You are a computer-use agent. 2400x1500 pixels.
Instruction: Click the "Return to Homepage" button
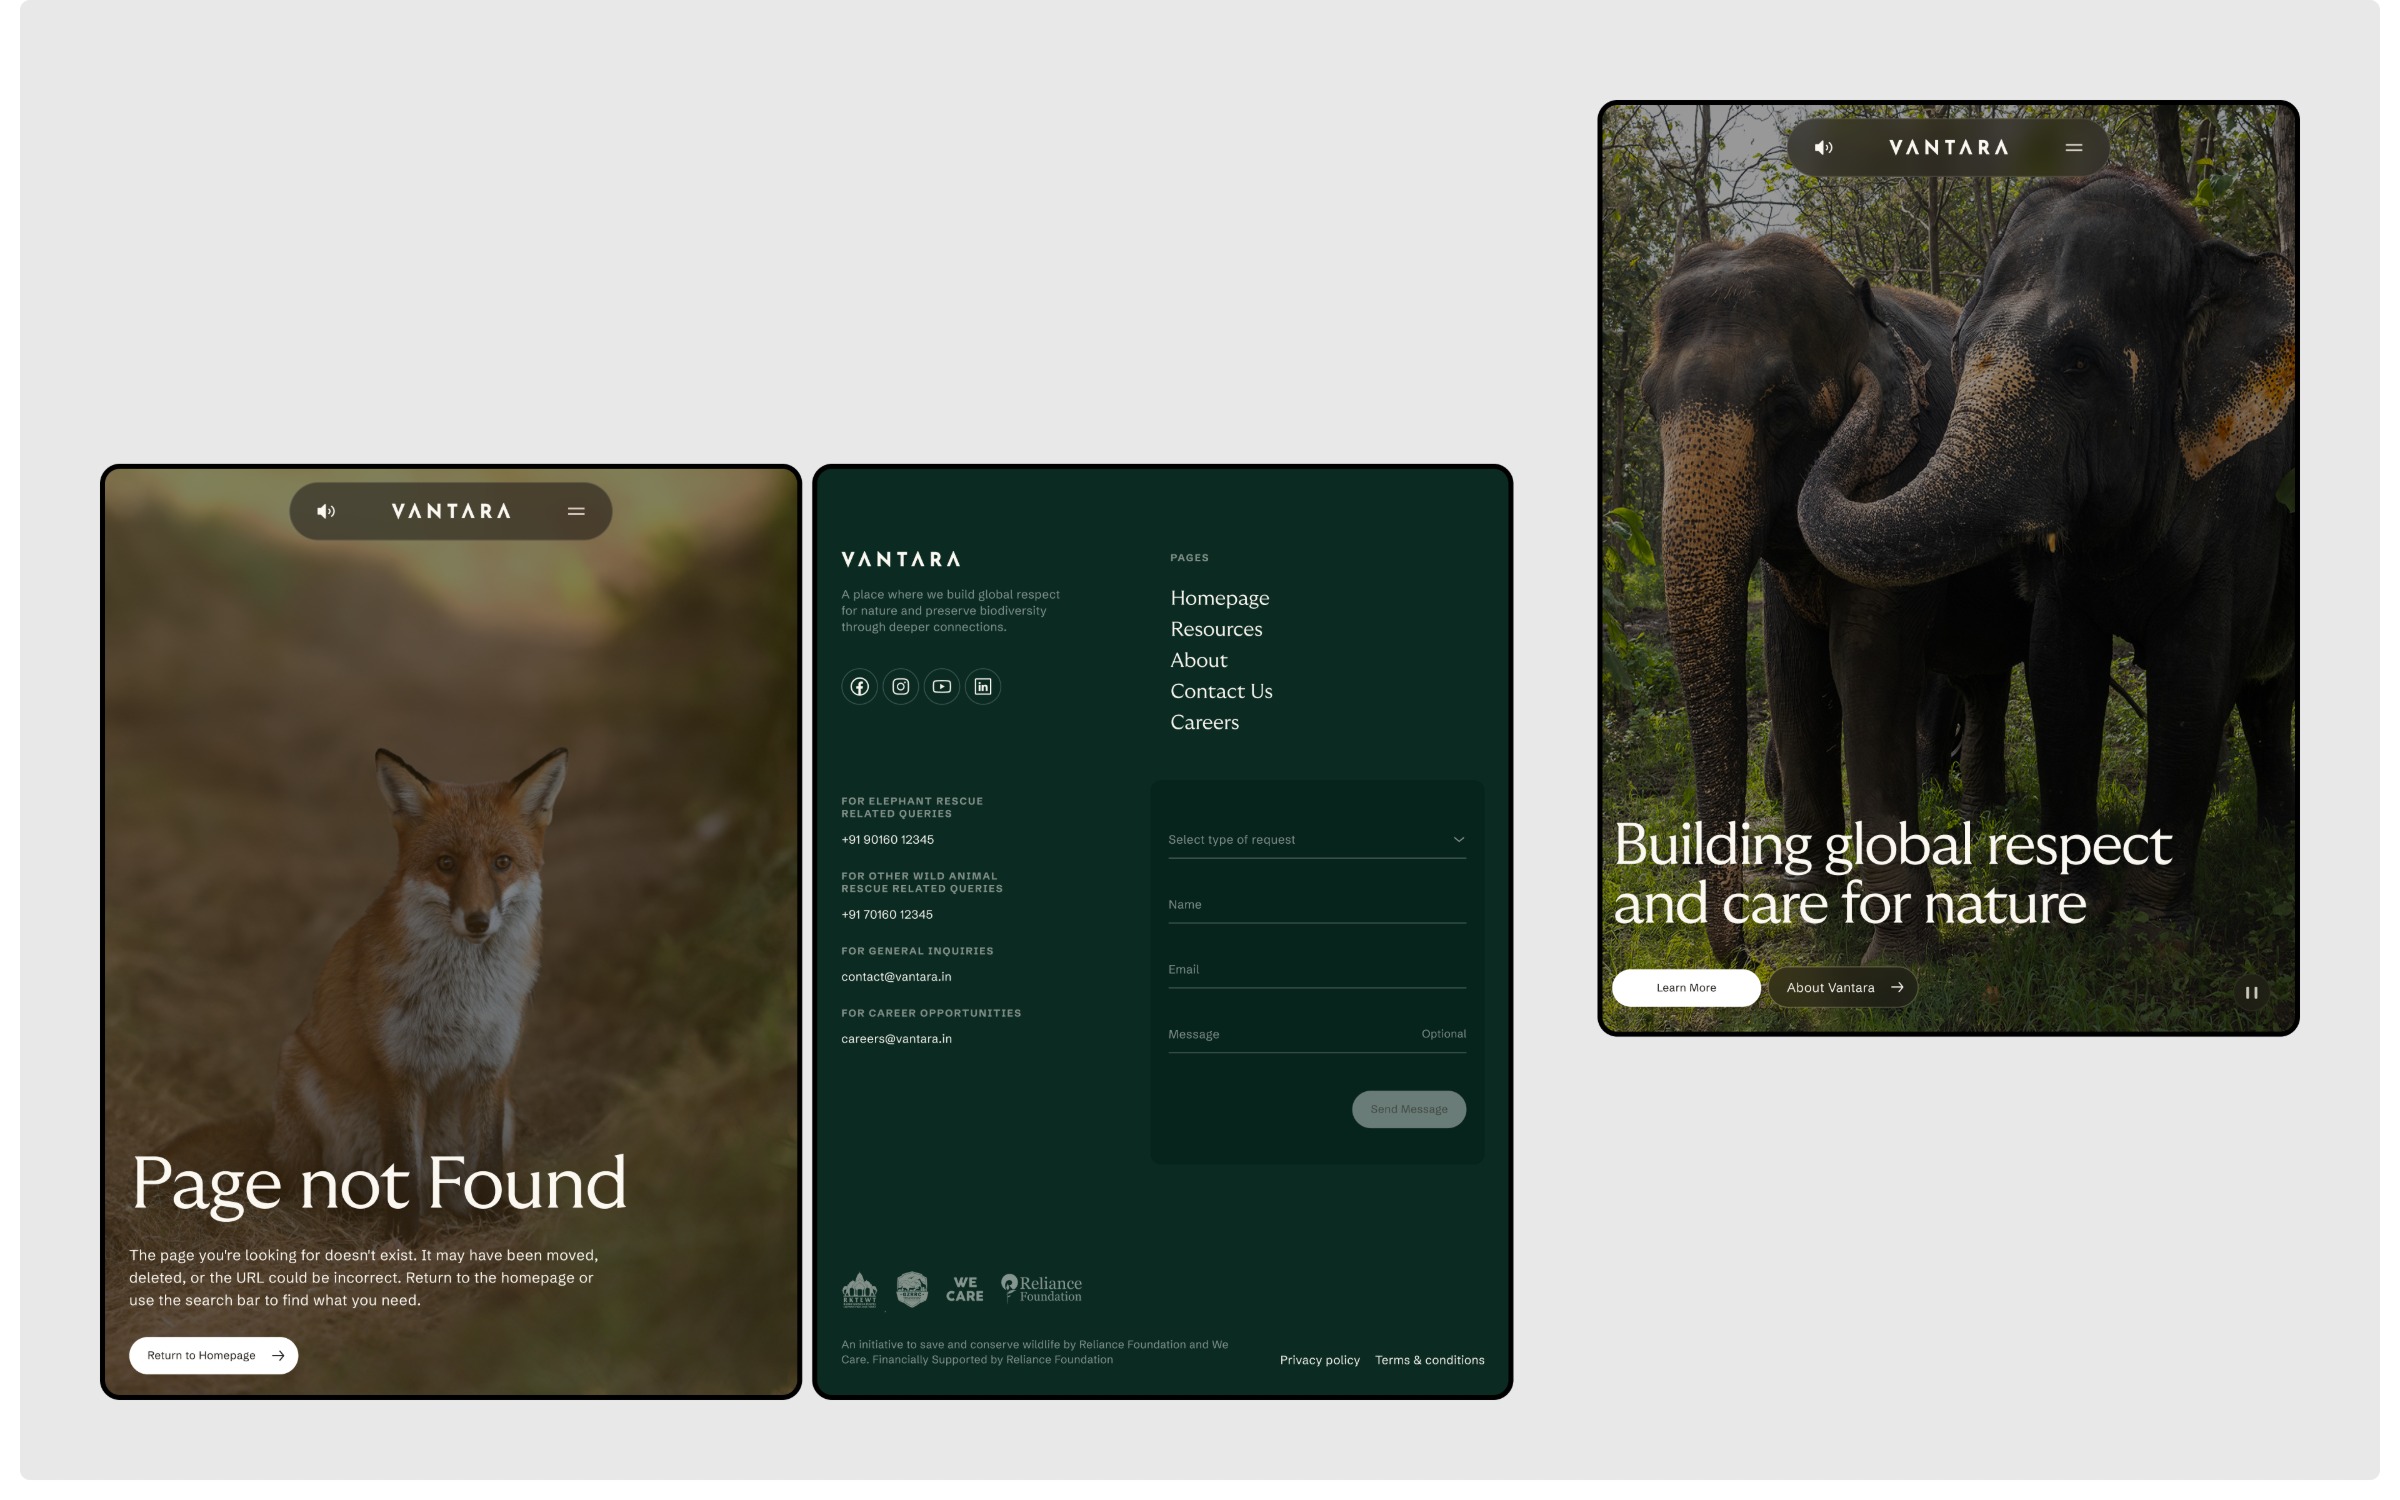tap(213, 1355)
